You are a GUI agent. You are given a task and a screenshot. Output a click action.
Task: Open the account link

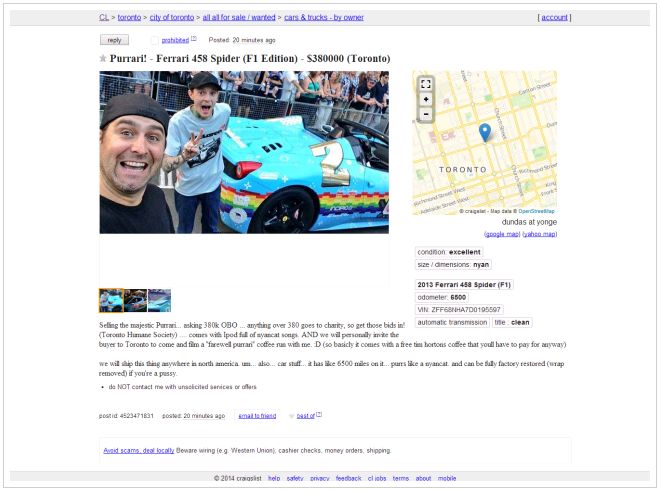pyautogui.click(x=554, y=17)
